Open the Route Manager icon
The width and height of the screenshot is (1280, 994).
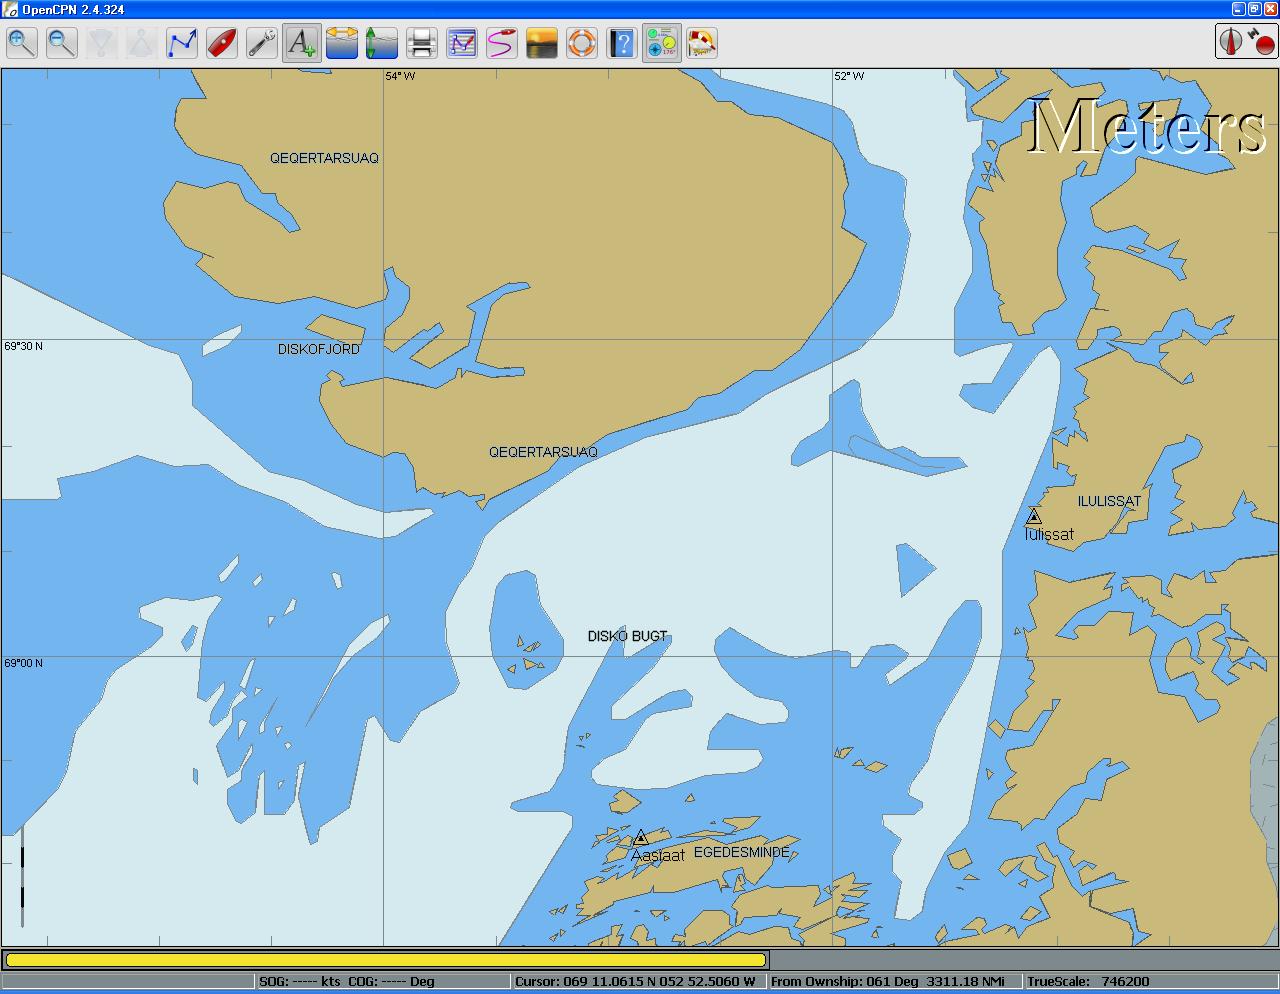[462, 43]
